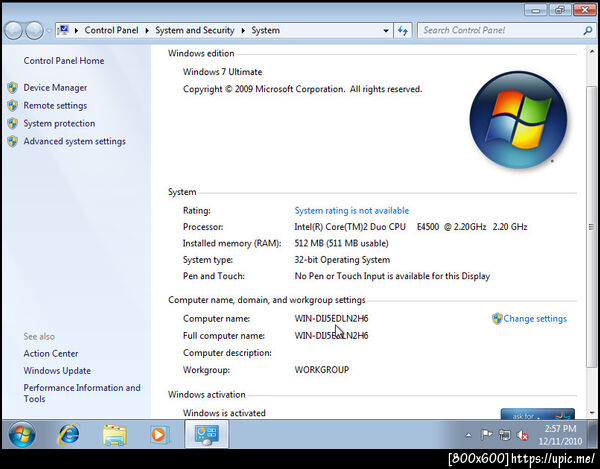600x469 pixels.
Task: Open Action Center link
Action: click(x=51, y=353)
